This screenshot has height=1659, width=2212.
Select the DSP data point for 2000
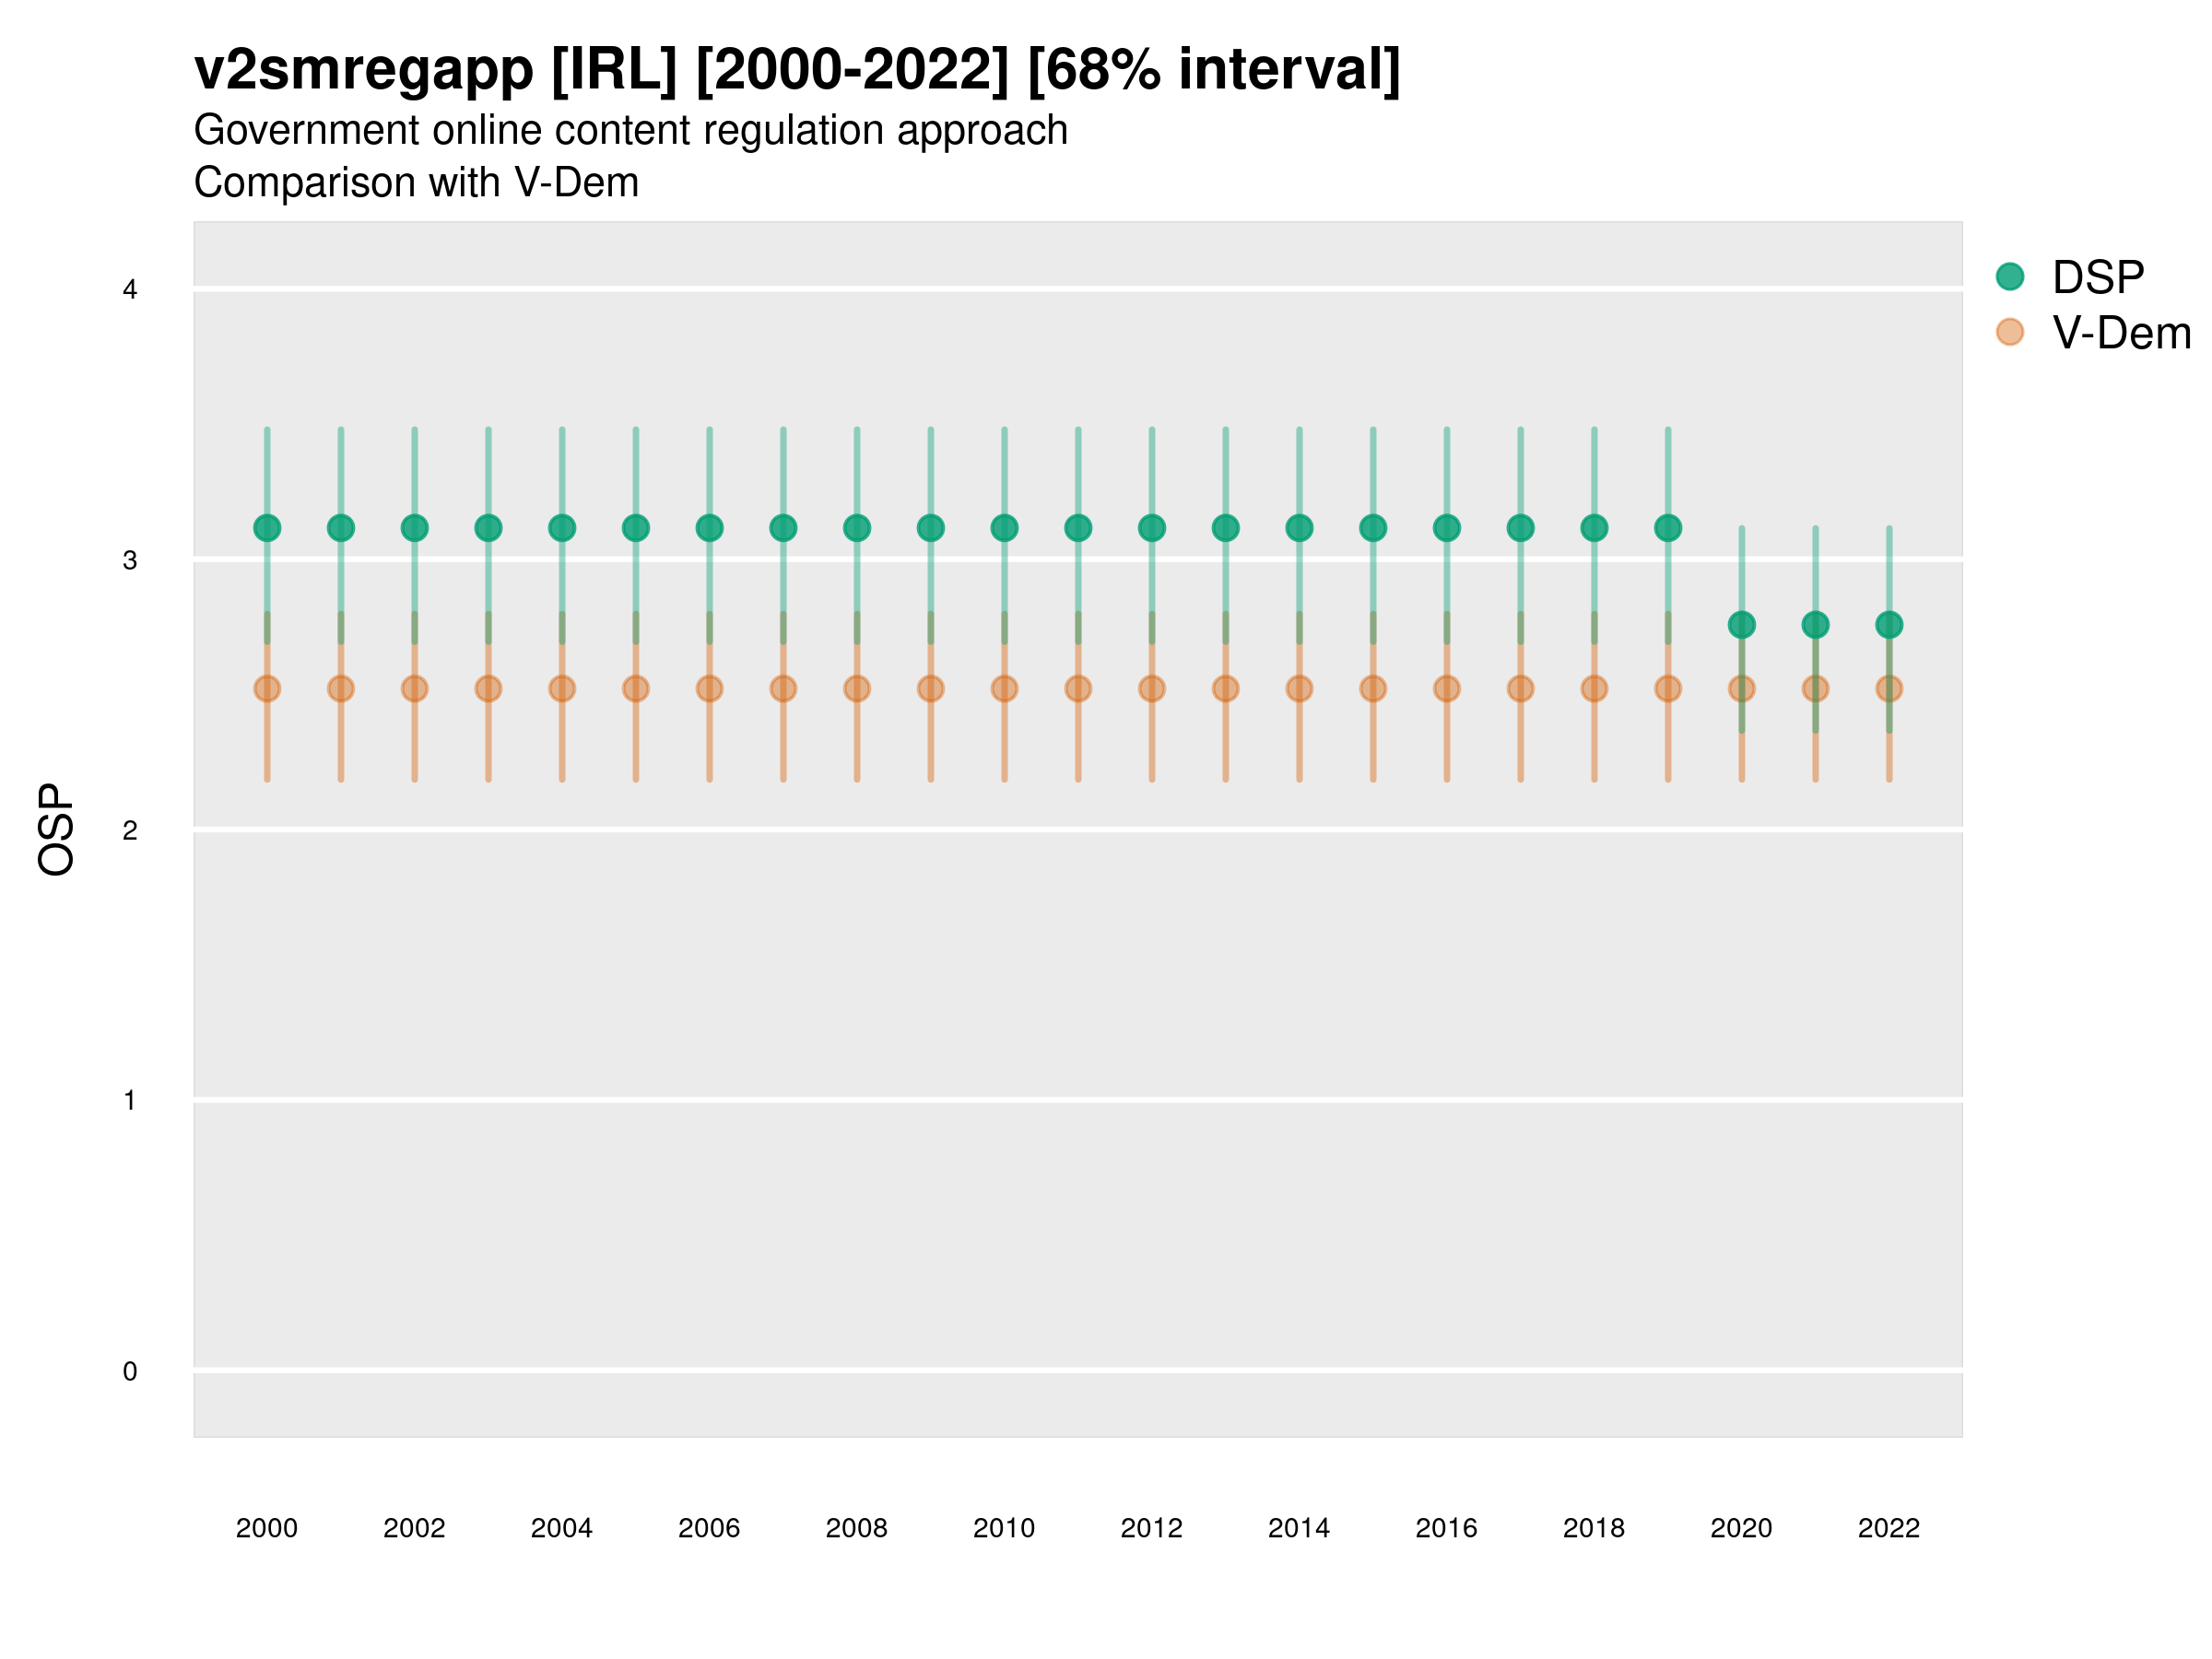pos(267,528)
